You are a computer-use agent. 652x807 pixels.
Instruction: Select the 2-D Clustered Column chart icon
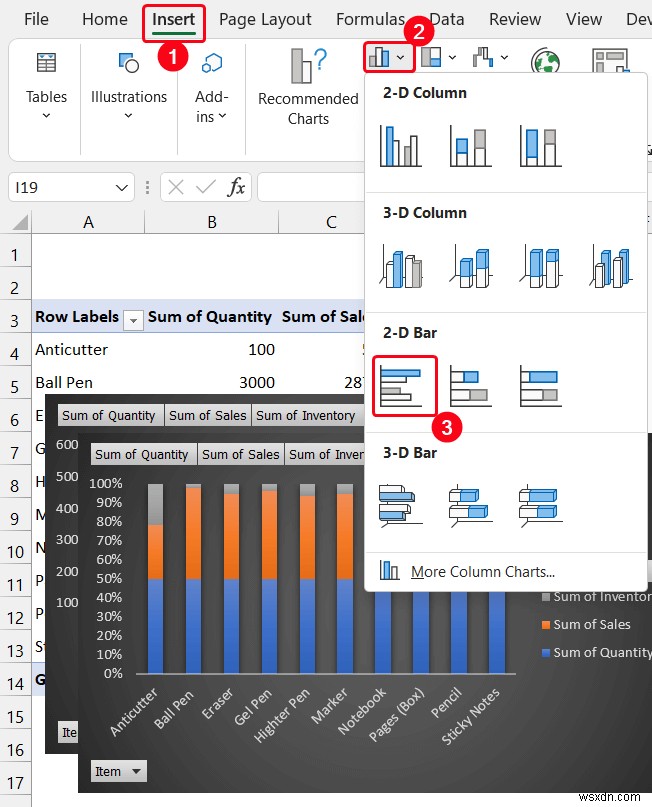pos(400,146)
